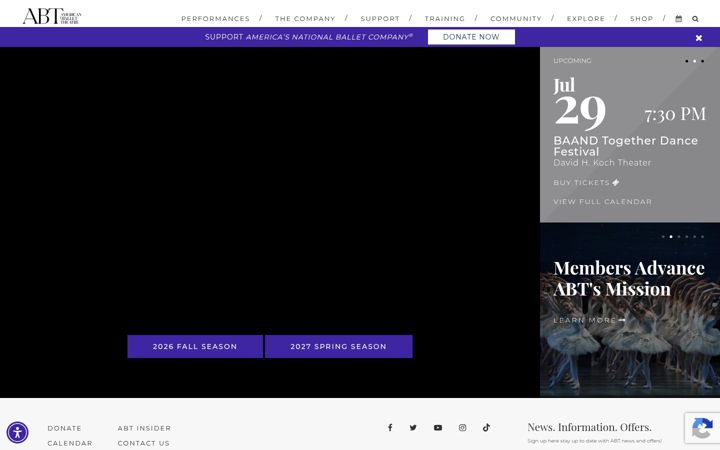720x450 pixels.
Task: Click the Members Advance ABT's Mission heading
Action: point(629,279)
